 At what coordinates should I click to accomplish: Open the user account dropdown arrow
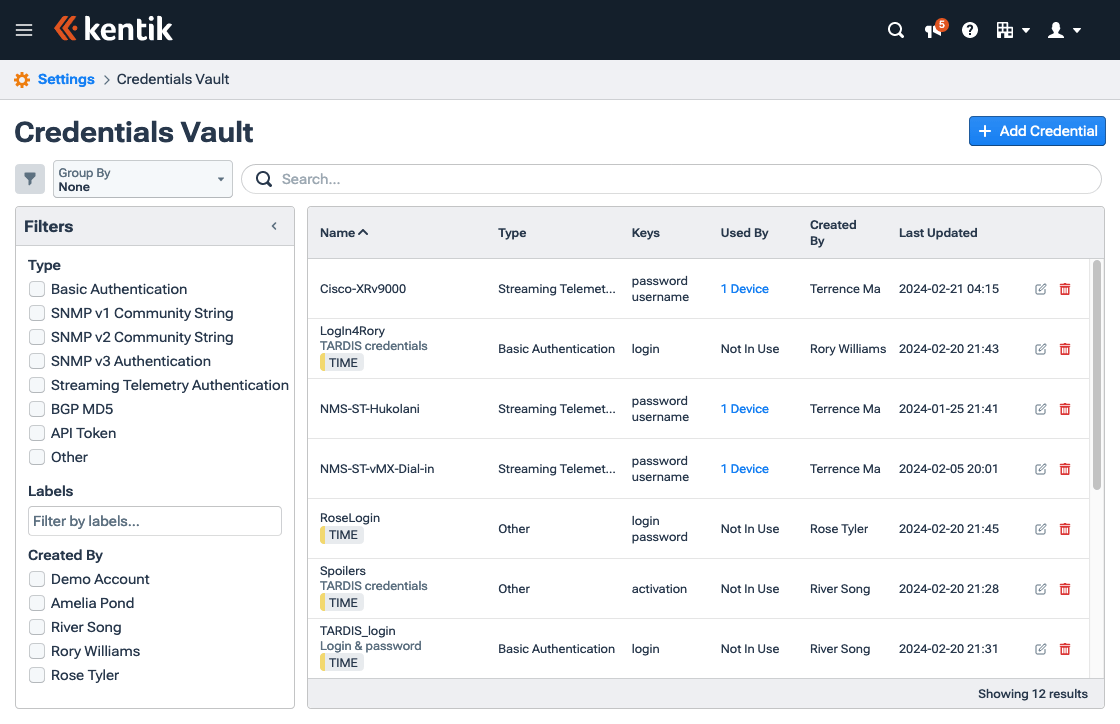pos(1077,30)
